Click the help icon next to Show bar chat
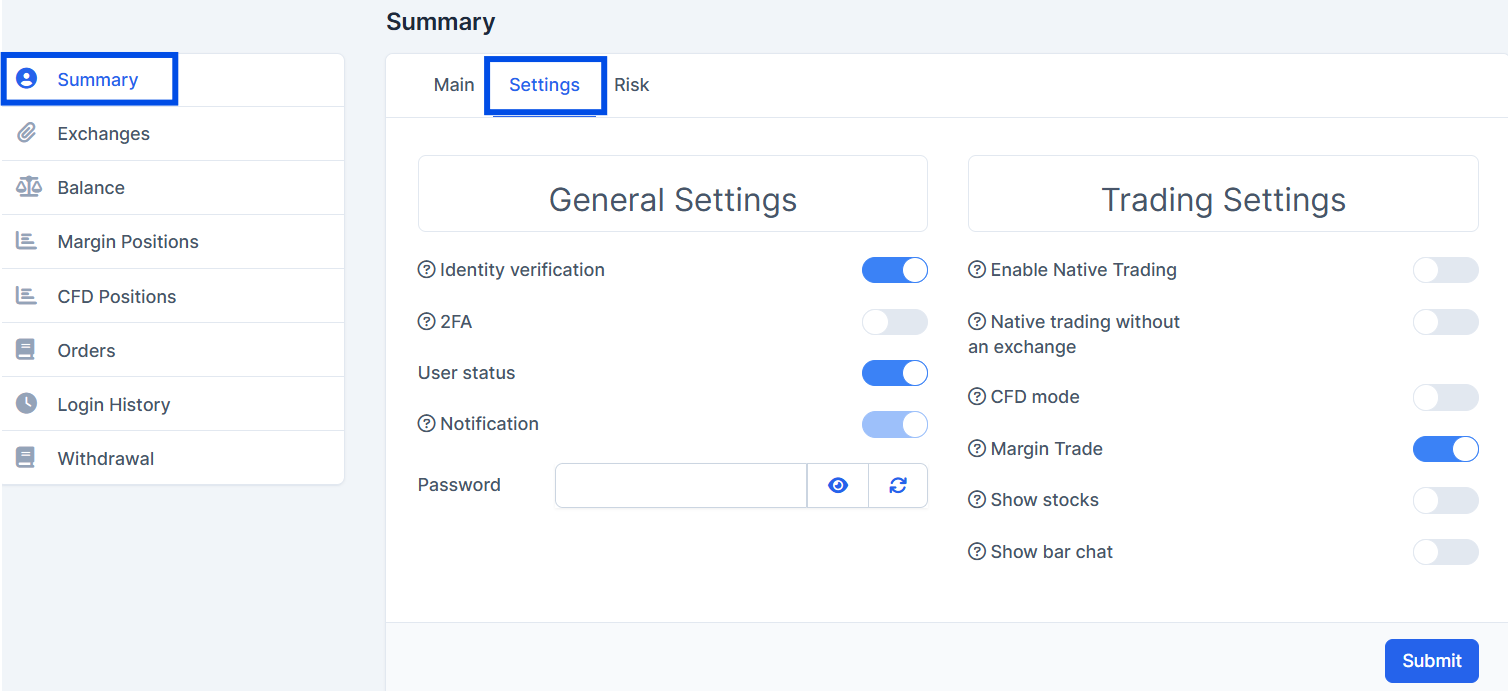 [x=976, y=551]
